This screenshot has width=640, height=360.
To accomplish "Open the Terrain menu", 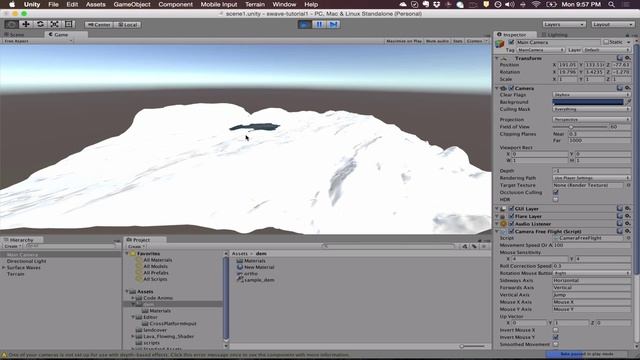I will click(255, 4).
